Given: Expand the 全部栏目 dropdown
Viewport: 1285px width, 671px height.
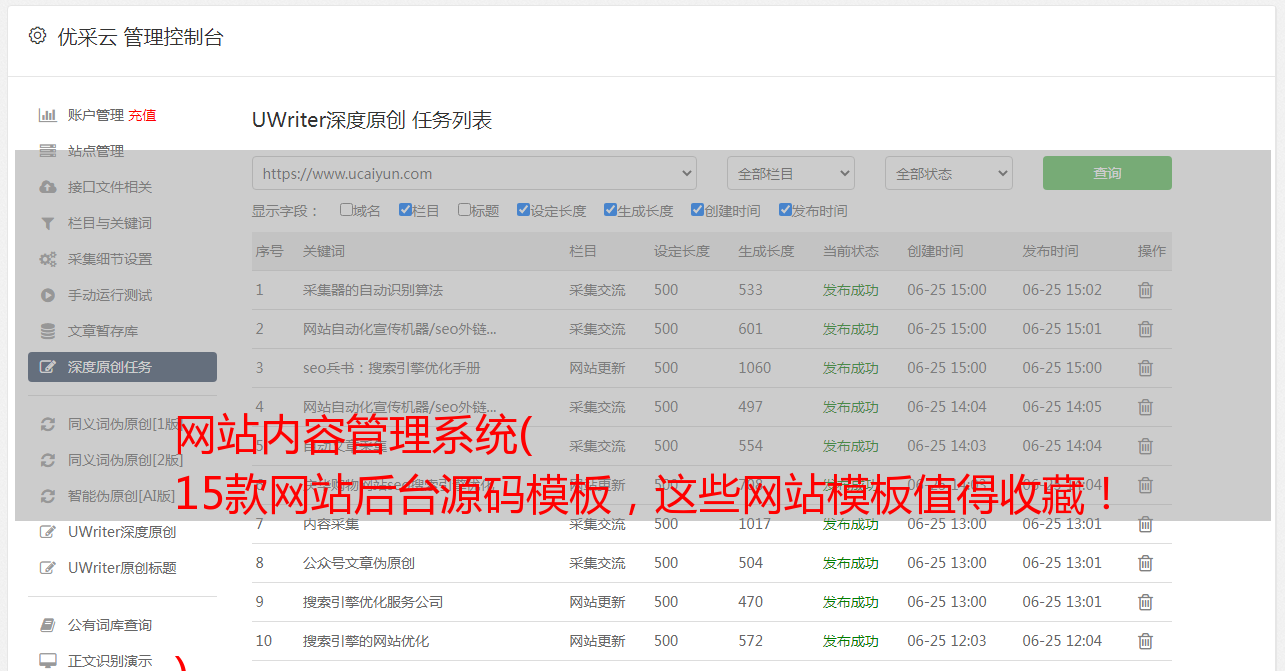Looking at the screenshot, I should 790,173.
